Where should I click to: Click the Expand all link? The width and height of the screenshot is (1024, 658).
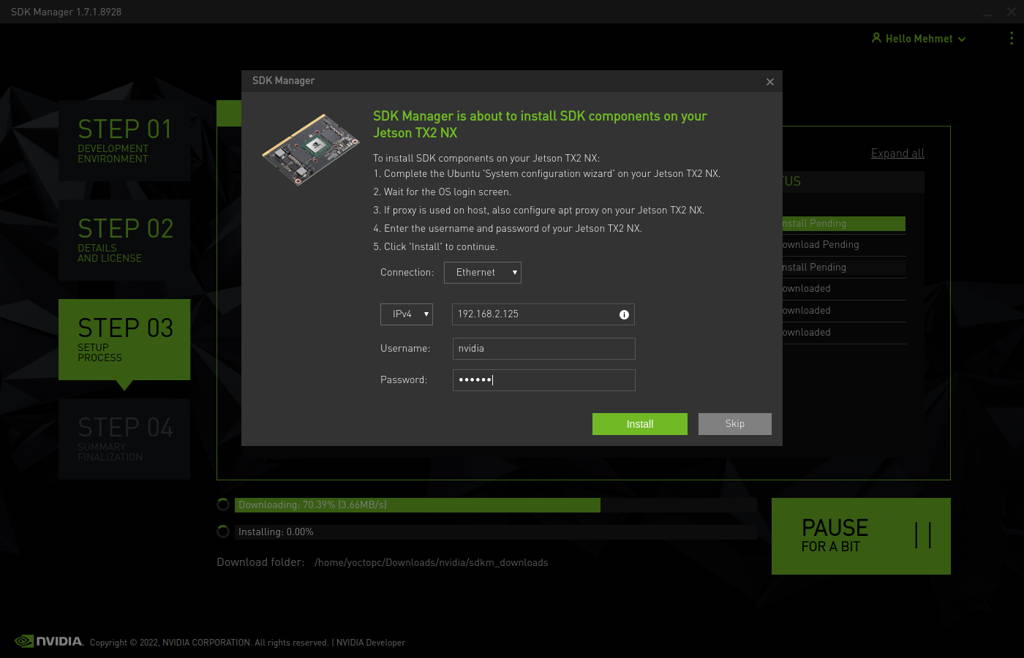click(x=897, y=153)
